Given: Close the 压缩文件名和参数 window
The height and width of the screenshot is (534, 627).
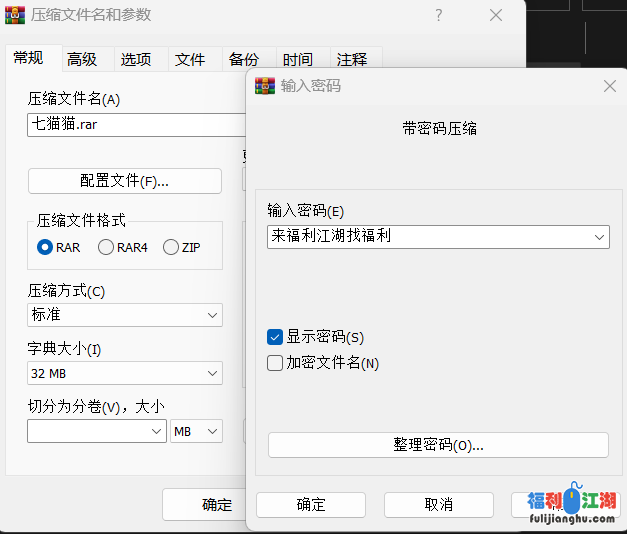Looking at the screenshot, I should tap(496, 16).
